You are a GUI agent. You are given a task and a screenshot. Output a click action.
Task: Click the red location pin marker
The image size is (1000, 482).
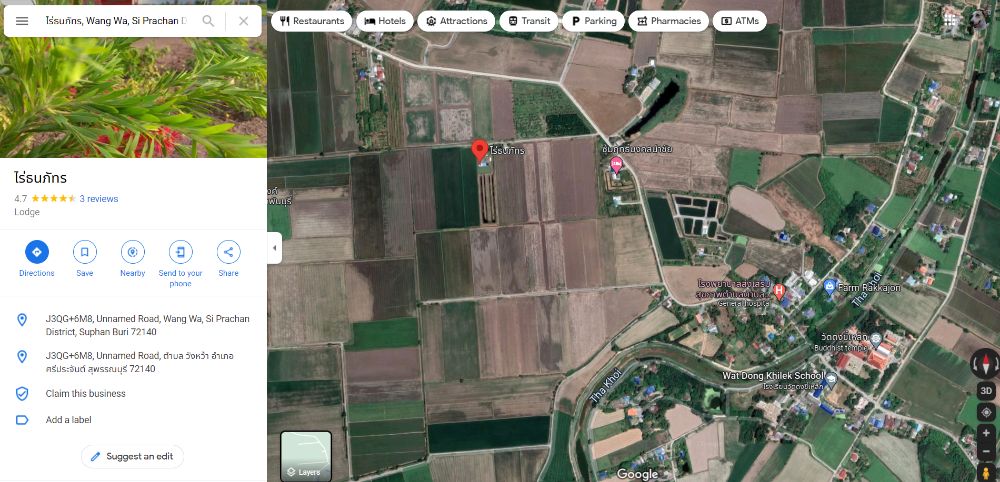[480, 150]
